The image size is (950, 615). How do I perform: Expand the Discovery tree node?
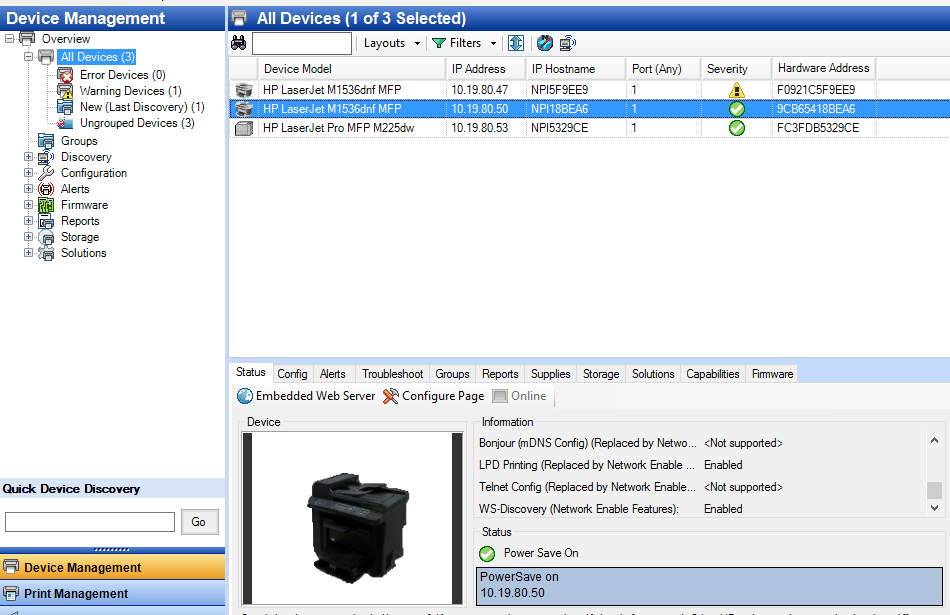[28, 157]
